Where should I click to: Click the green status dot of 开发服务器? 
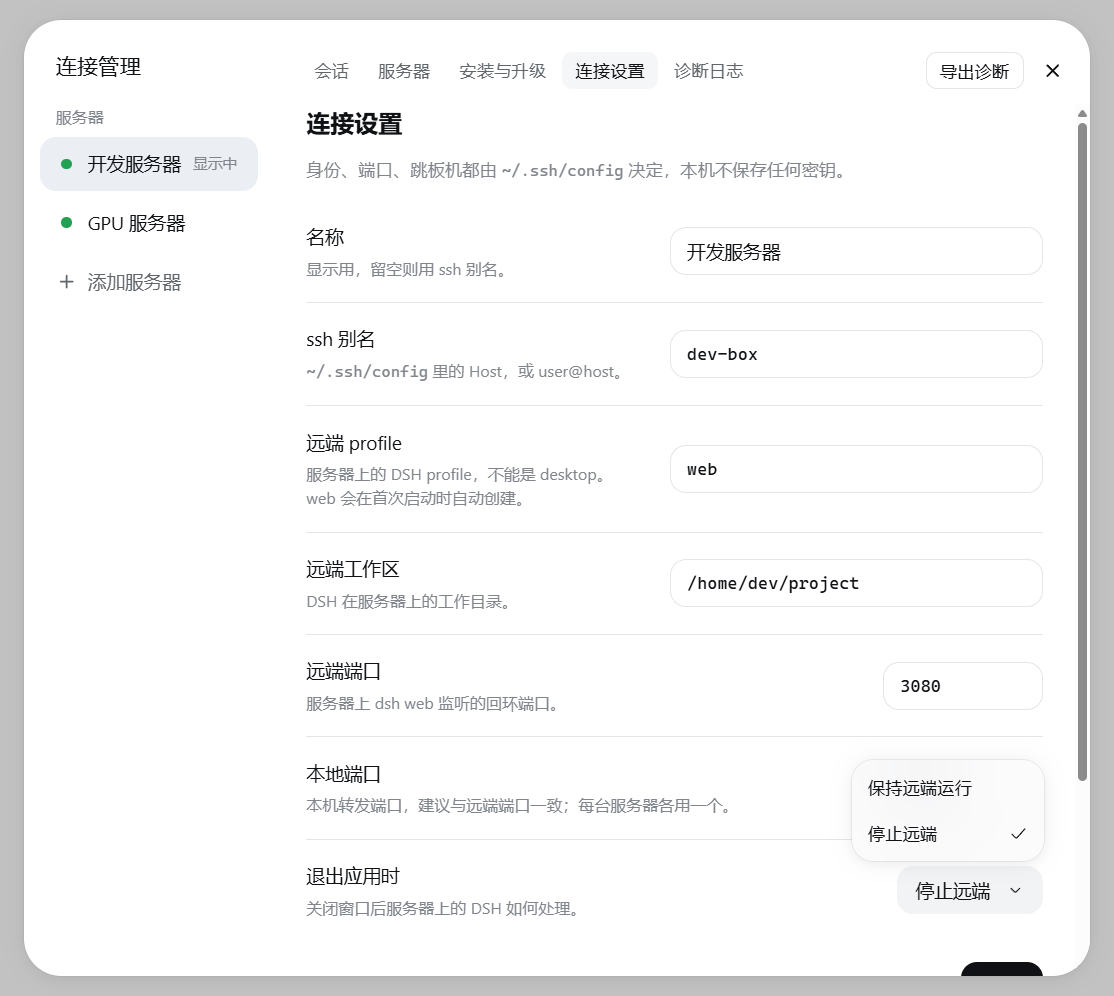[x=67, y=164]
